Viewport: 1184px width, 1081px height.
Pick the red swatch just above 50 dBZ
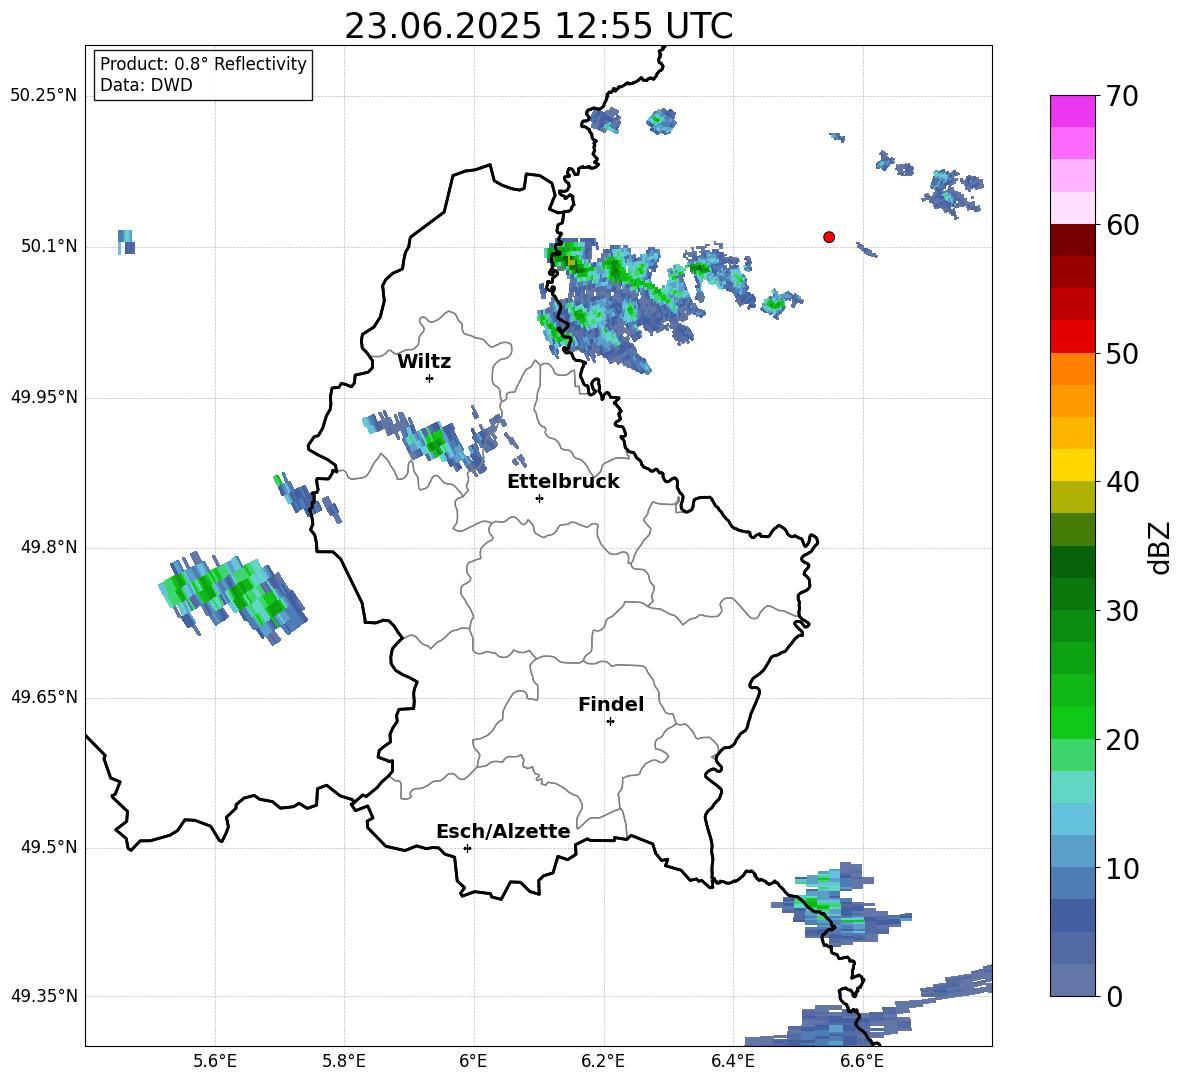click(x=1072, y=337)
